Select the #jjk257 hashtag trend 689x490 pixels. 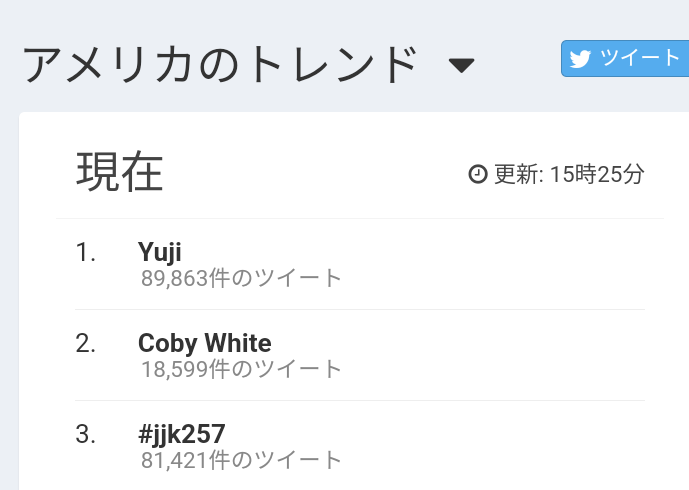(x=181, y=434)
